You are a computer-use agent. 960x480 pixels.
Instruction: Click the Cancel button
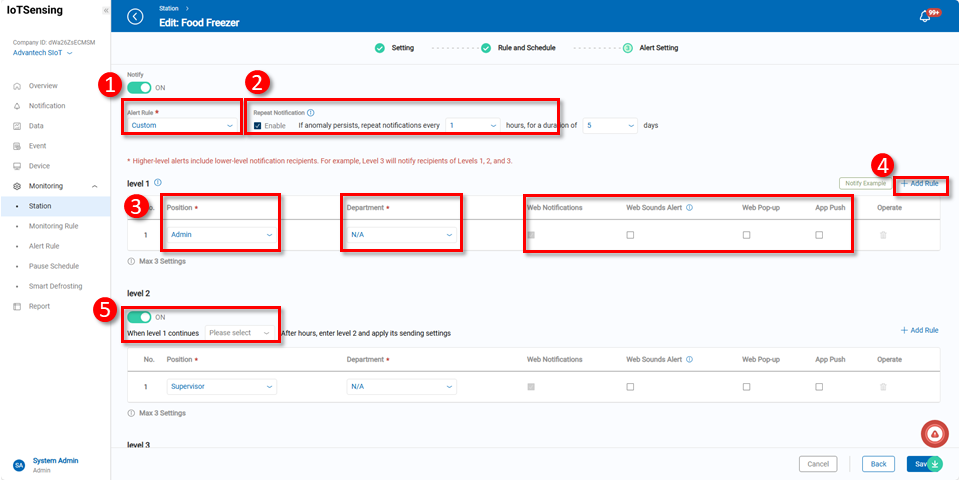pyautogui.click(x=818, y=464)
